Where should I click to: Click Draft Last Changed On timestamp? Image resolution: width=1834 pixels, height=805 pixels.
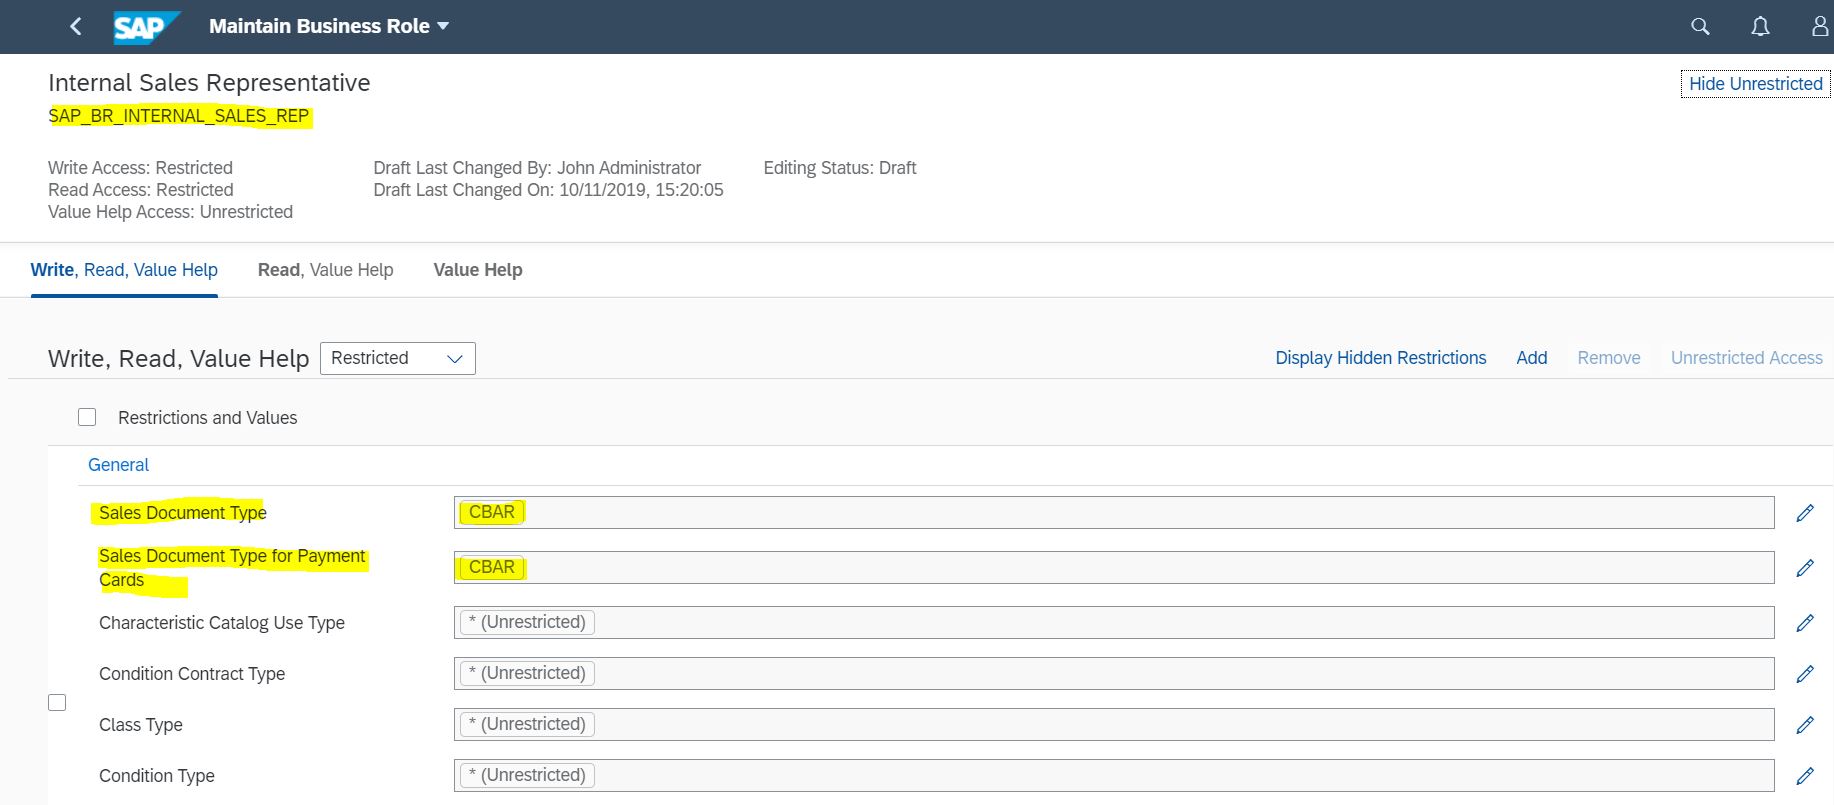548,190
